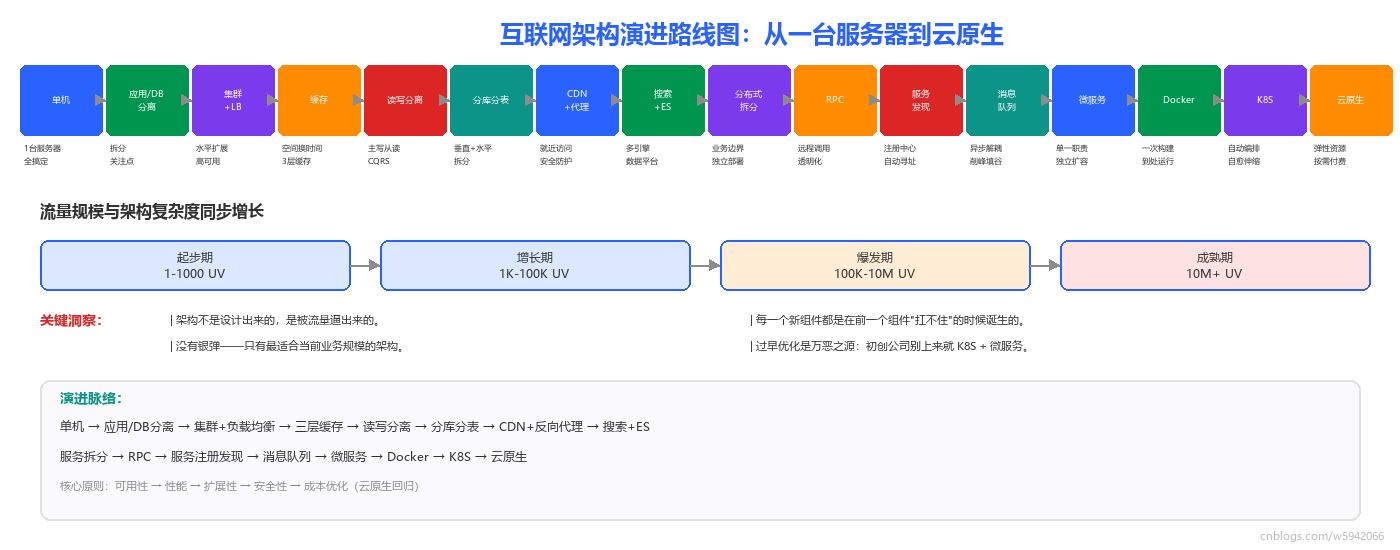Screen dimensions: 1400x550
Task: Select the caption 主写从读
Action: pyautogui.click(x=384, y=148)
